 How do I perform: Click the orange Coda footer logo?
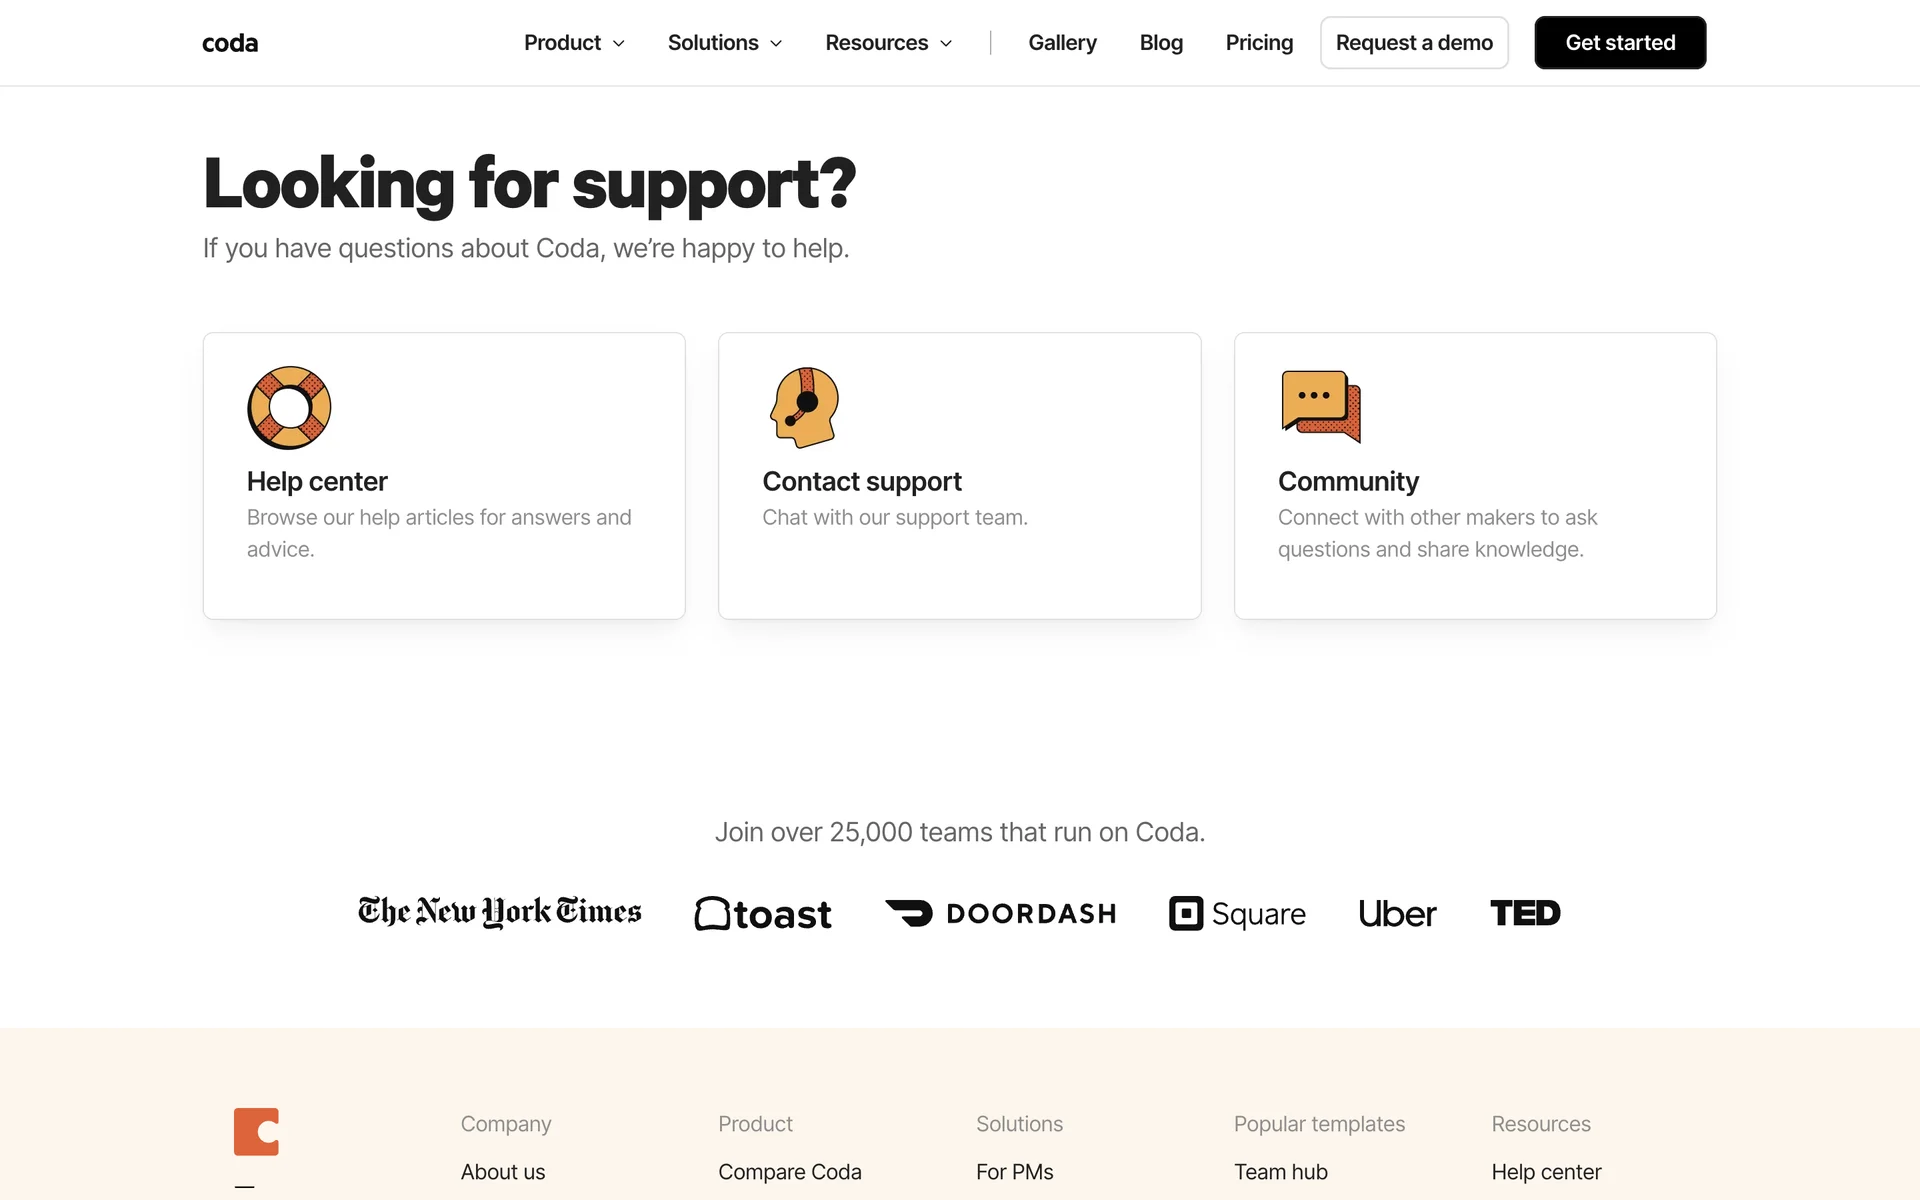pos(256,1132)
